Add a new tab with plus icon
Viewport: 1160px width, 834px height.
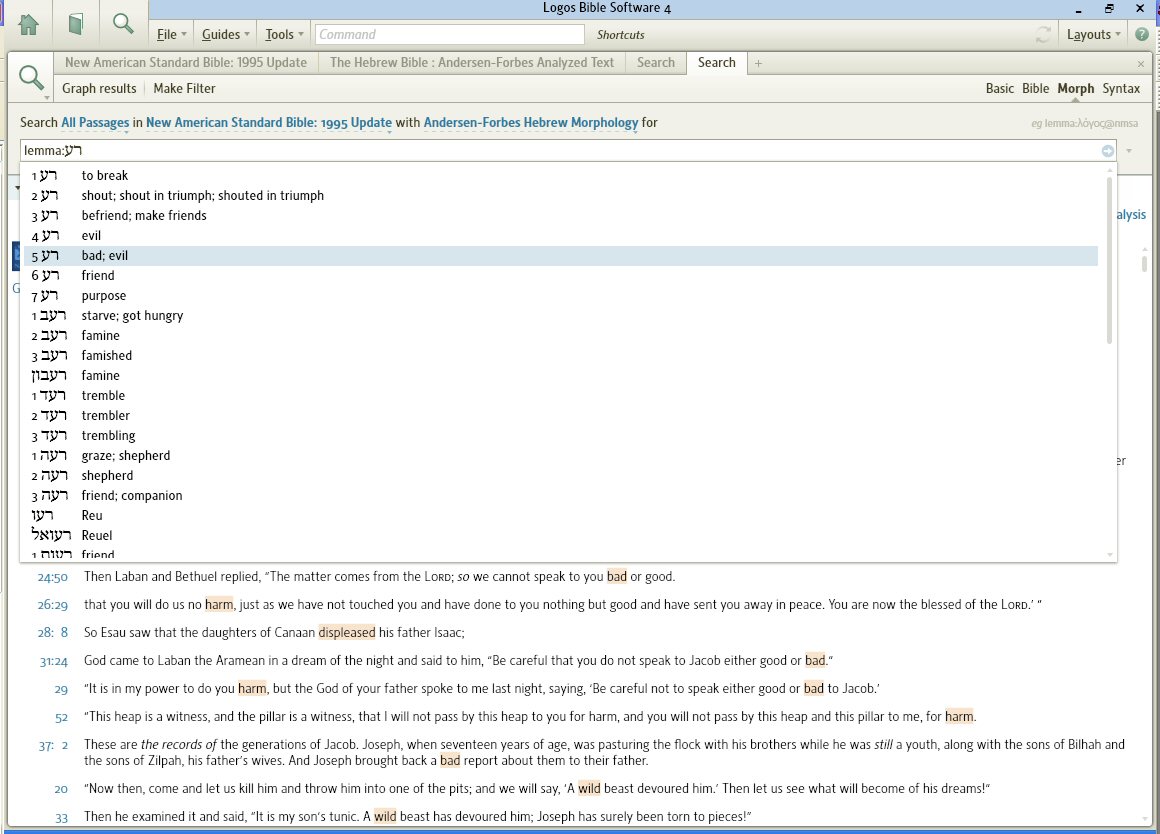758,64
